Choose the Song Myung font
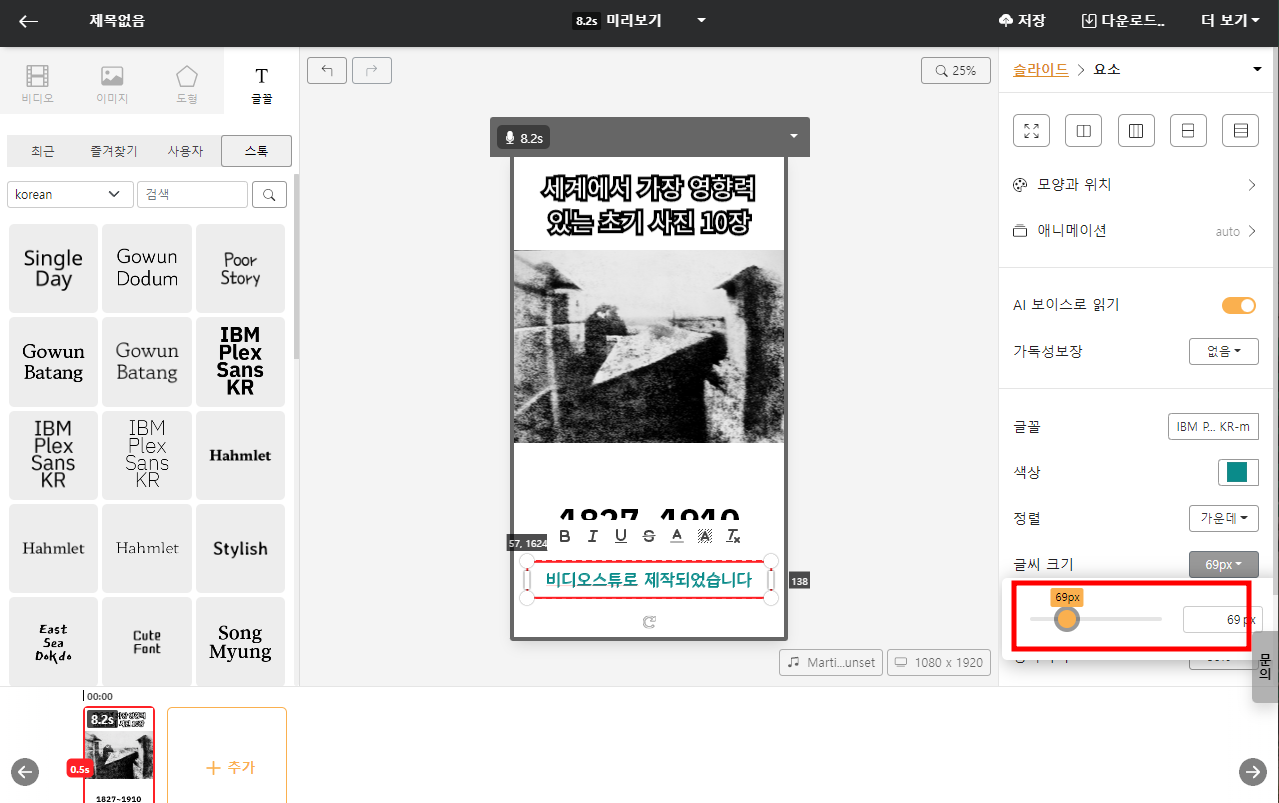The image size is (1279, 803). 240,641
